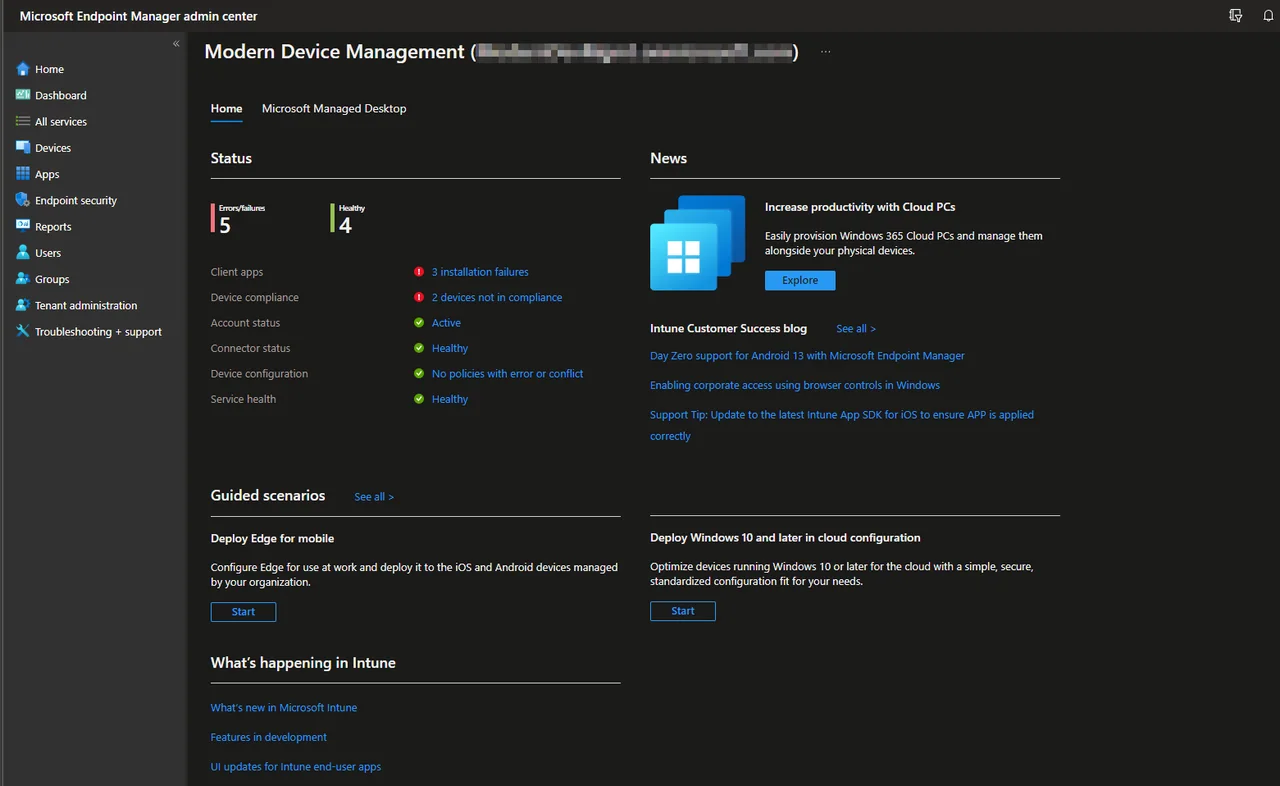The width and height of the screenshot is (1280, 786).
Task: Click the Troubleshooting + support wrench icon
Action: tap(23, 331)
